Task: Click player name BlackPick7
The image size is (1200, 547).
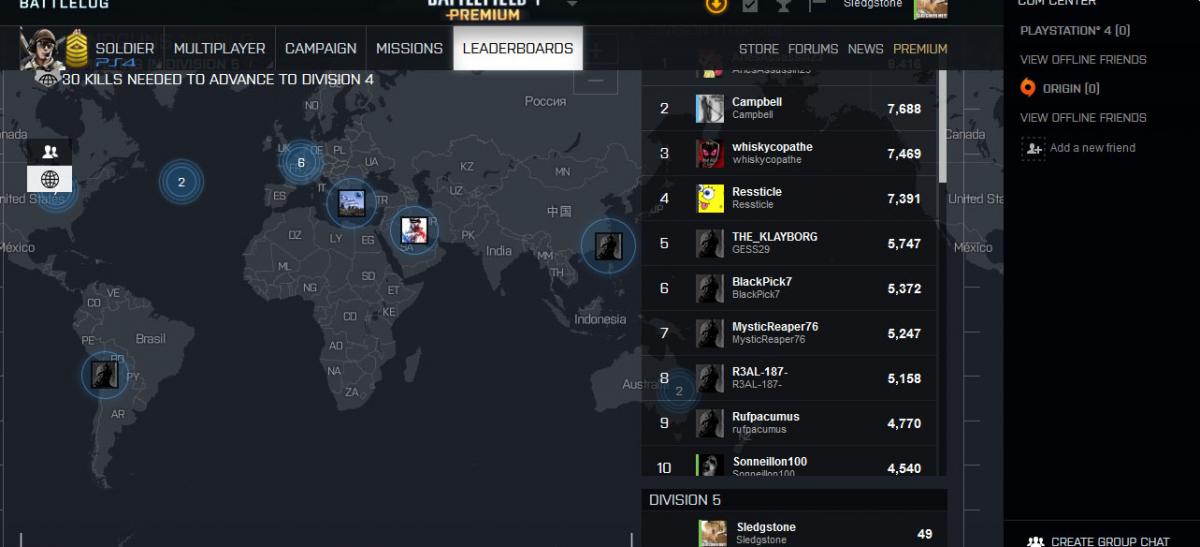Action: (x=762, y=282)
